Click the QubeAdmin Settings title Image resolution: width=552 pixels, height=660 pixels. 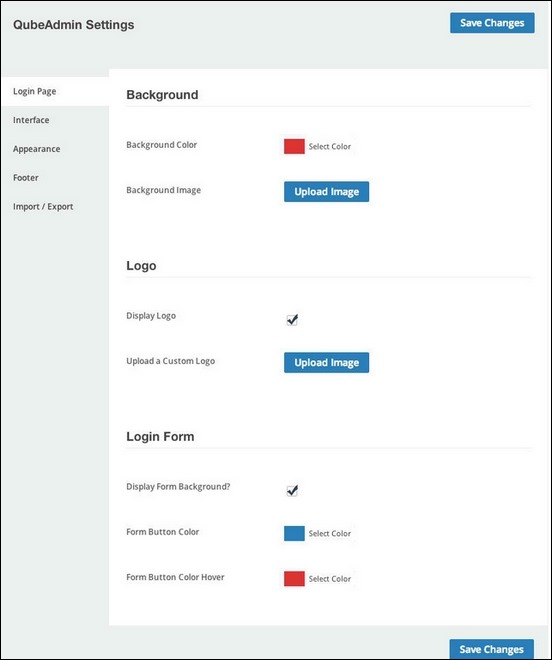[74, 24]
